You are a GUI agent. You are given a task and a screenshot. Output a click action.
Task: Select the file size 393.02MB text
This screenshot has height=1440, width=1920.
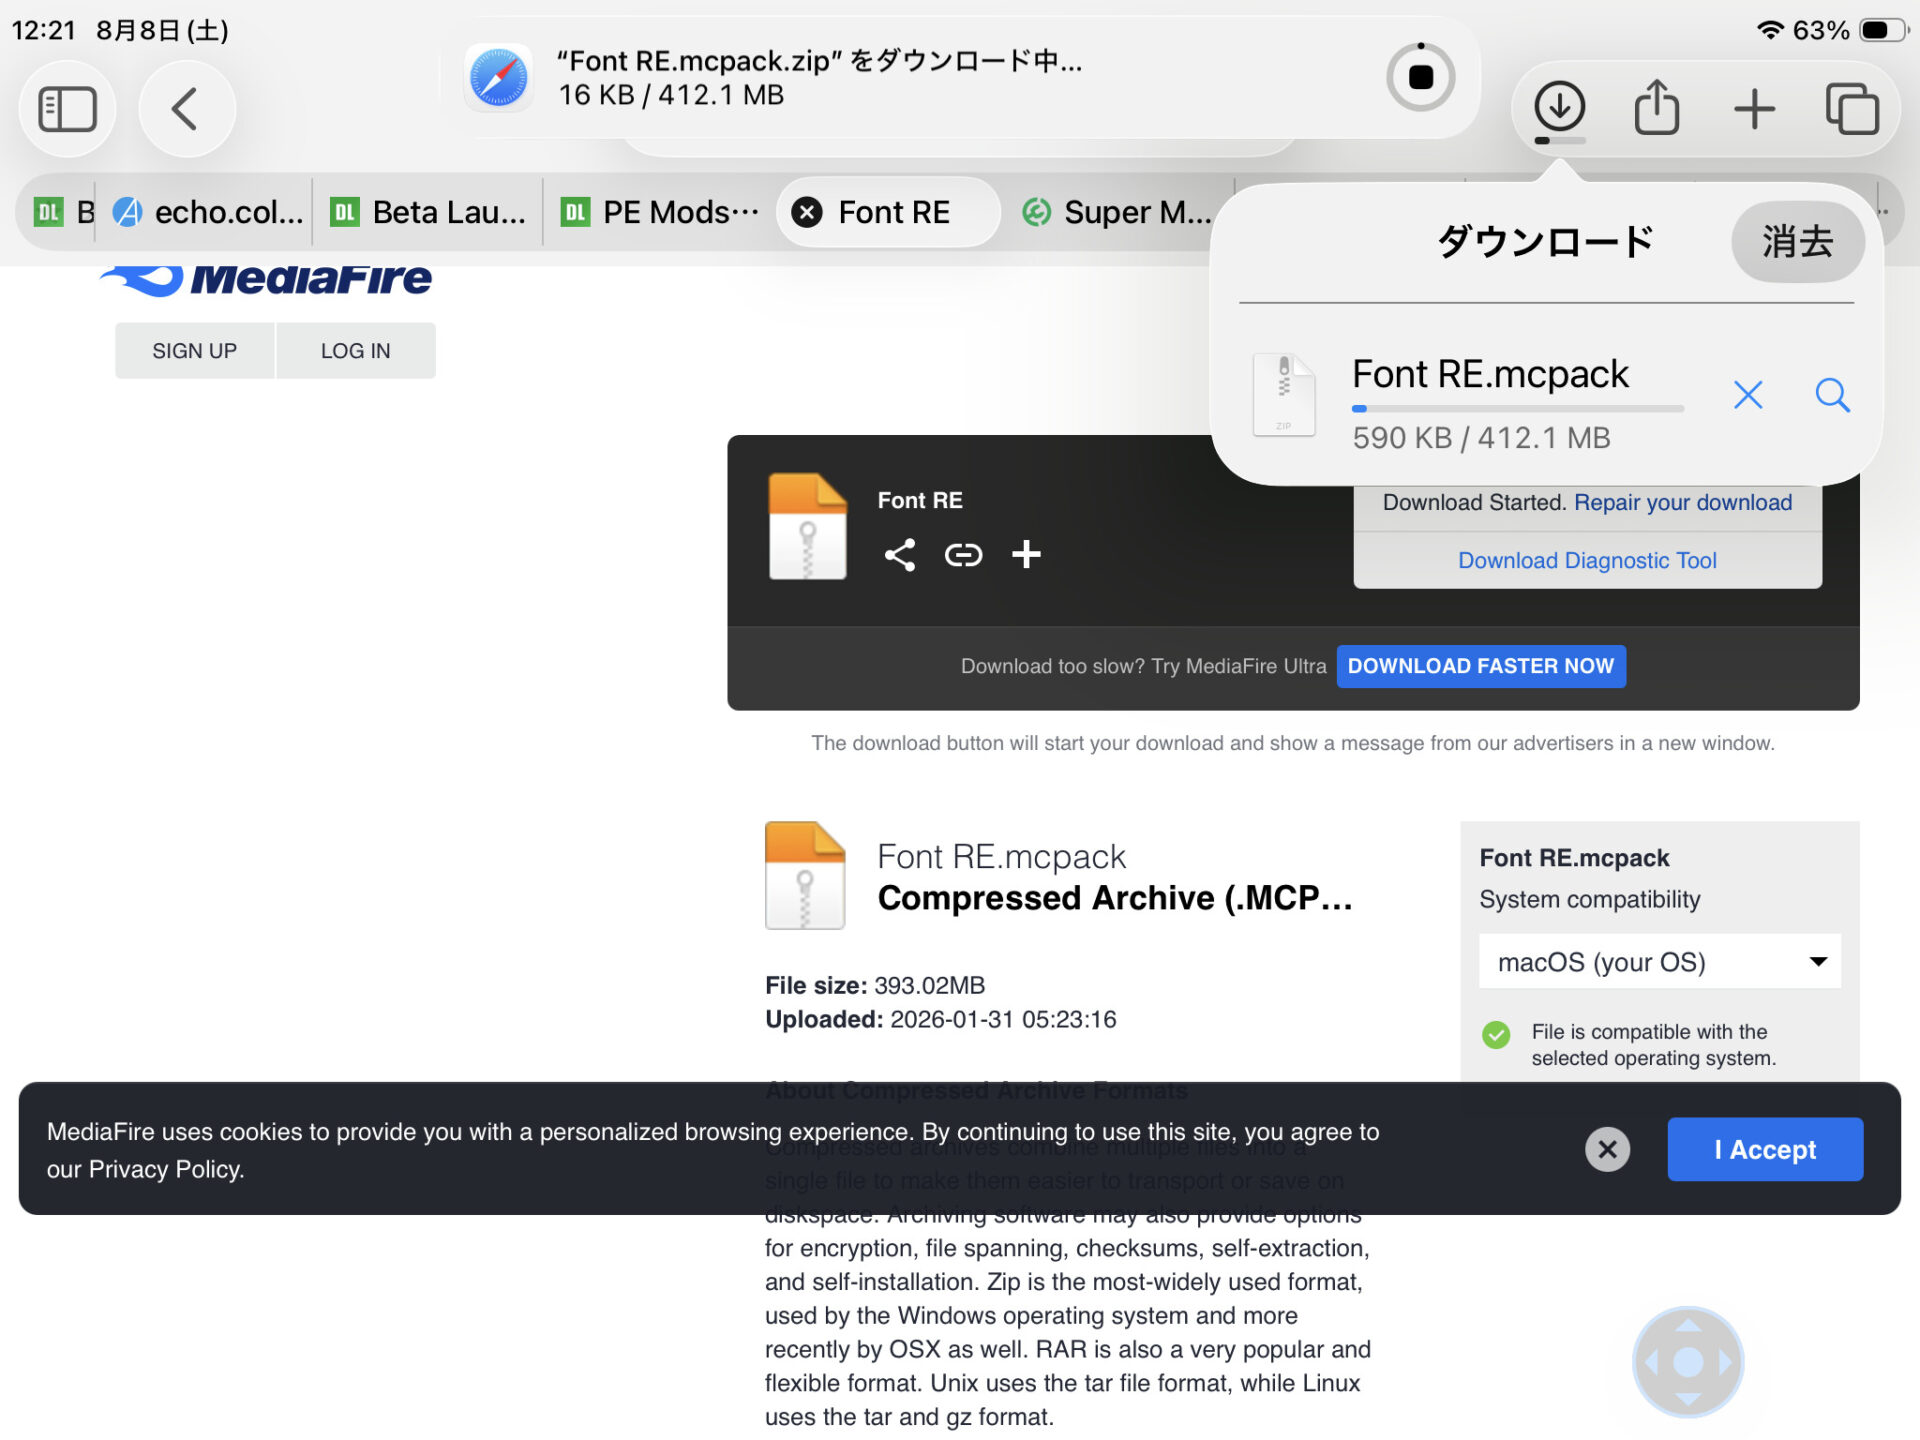(x=929, y=985)
